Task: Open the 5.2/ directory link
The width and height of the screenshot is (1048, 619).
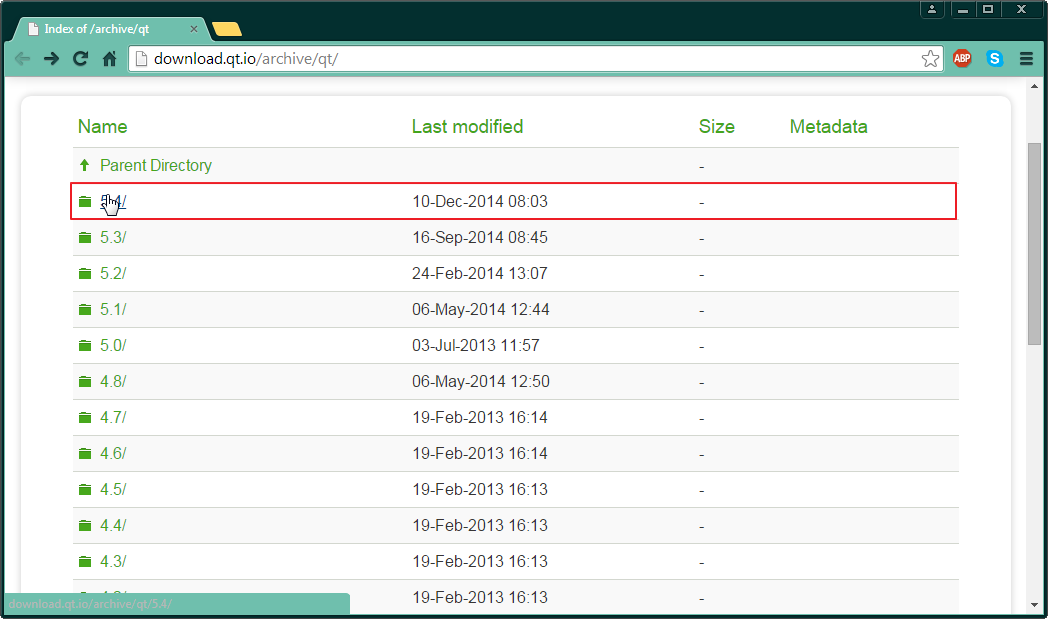Action: click(x=113, y=273)
